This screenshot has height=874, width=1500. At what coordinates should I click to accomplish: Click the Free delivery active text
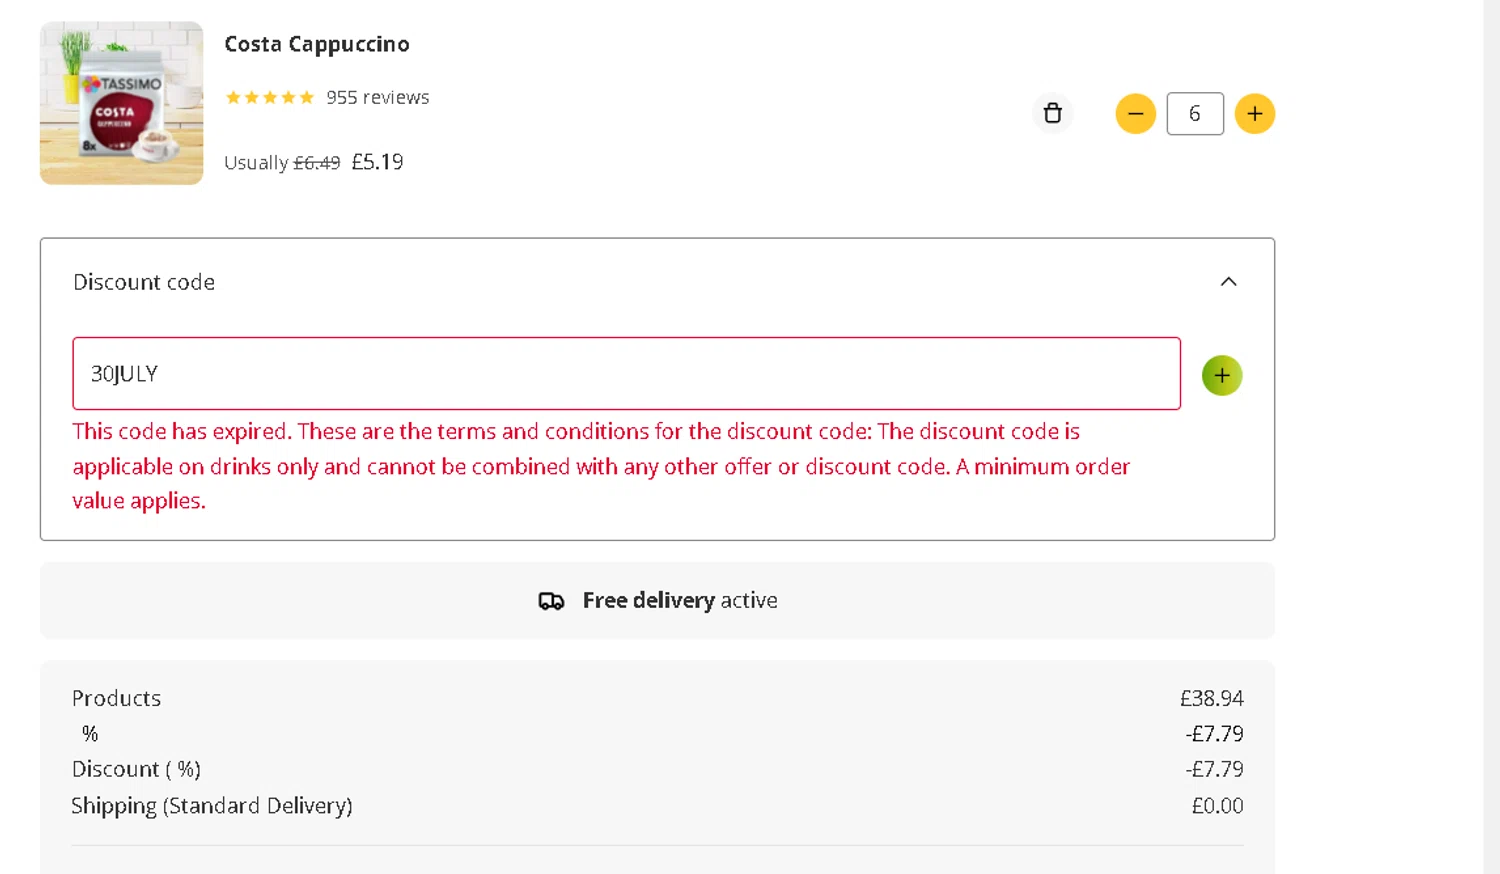pos(679,600)
